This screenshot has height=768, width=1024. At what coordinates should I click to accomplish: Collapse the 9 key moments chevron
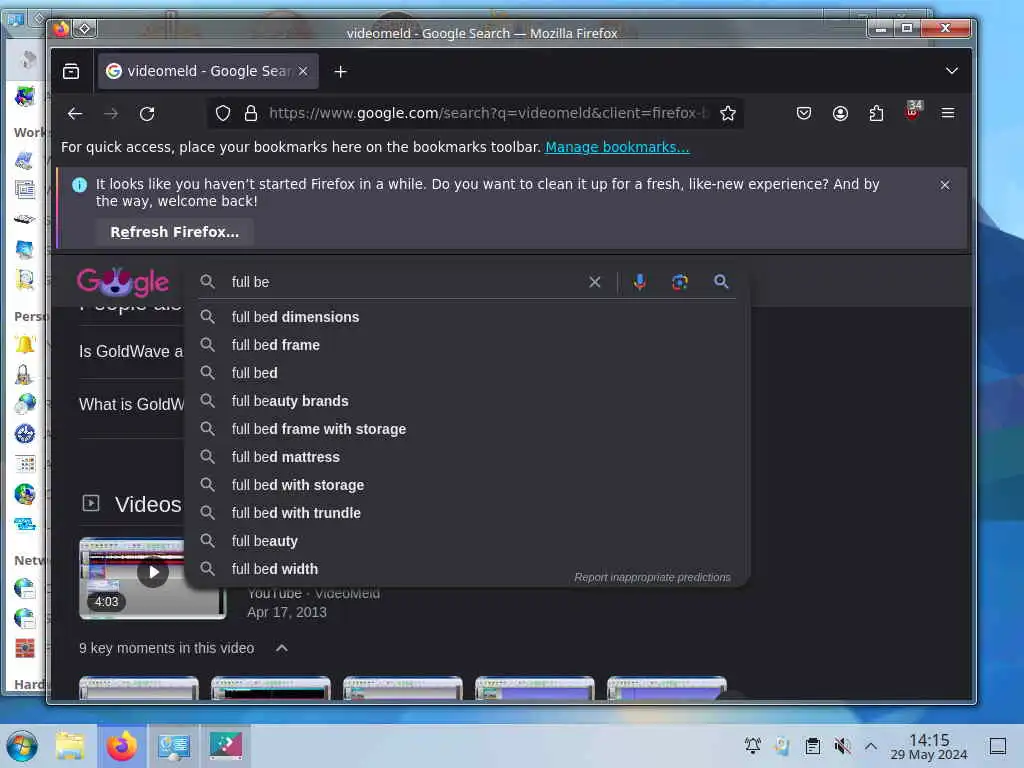point(281,648)
